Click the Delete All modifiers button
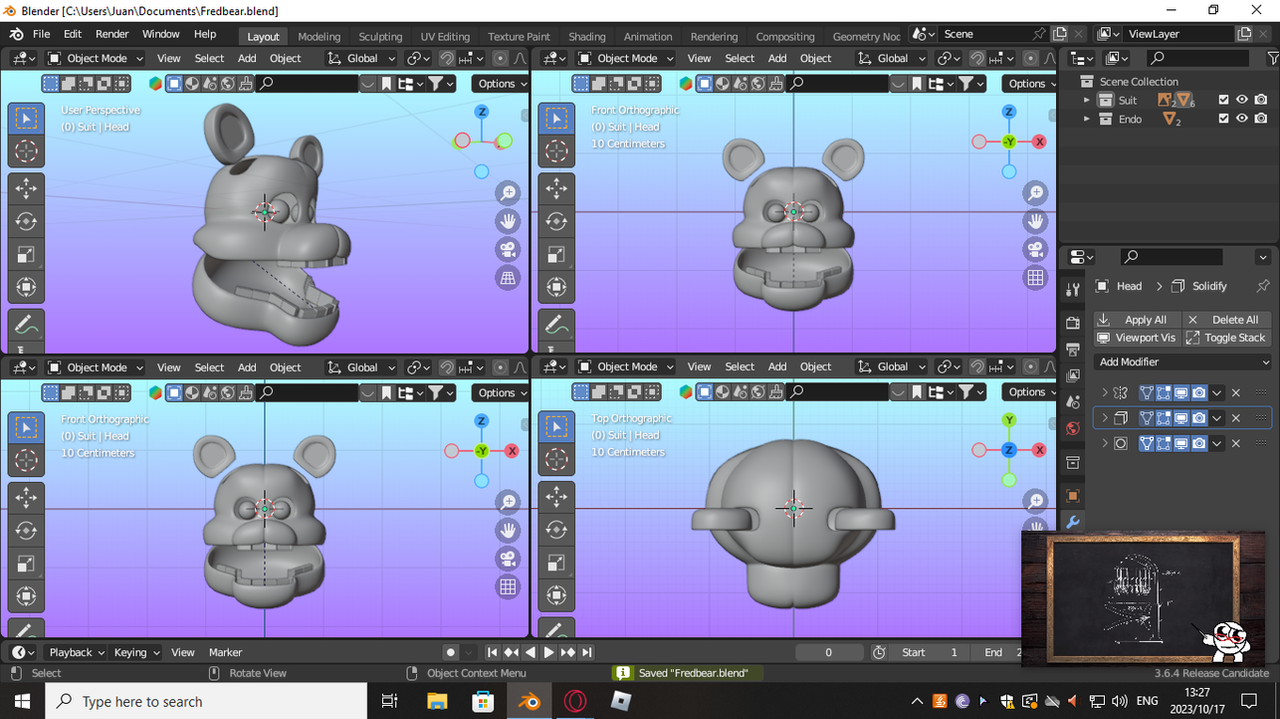The width and height of the screenshot is (1280, 719). tap(1227, 320)
